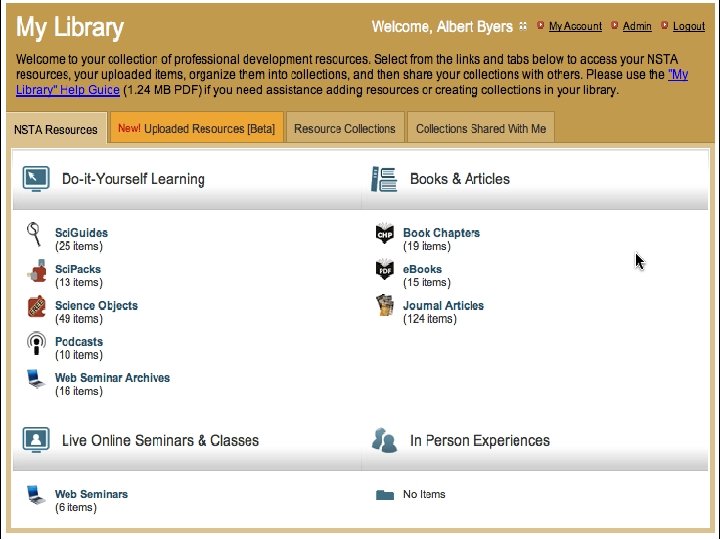Viewport: 720px width, 540px height.
Task: Click the SciPacks icon
Action: coord(37,271)
